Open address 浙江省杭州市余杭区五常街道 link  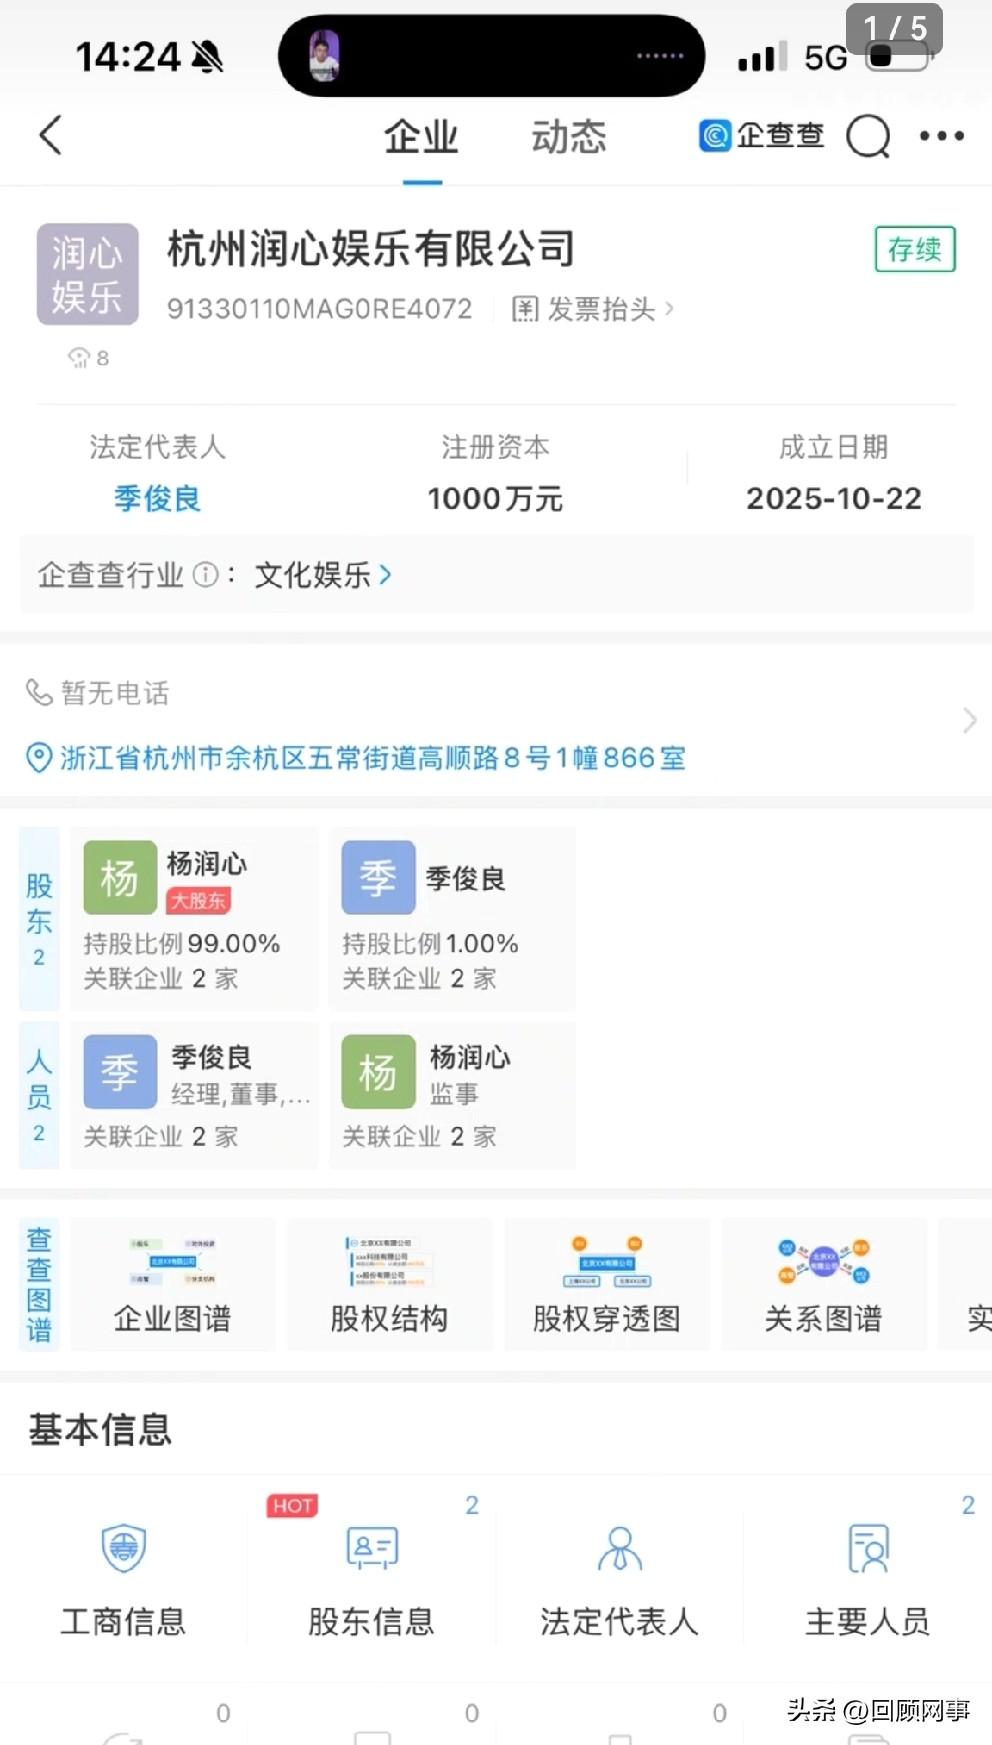click(373, 758)
